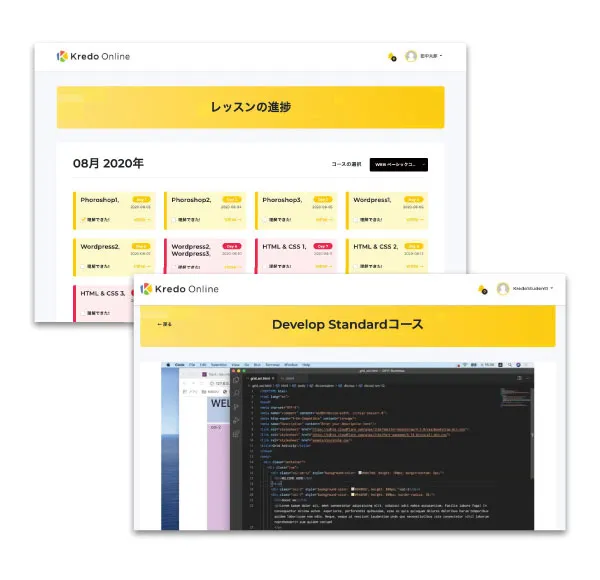Click the VS Code minimap in the video

[x=515, y=397]
